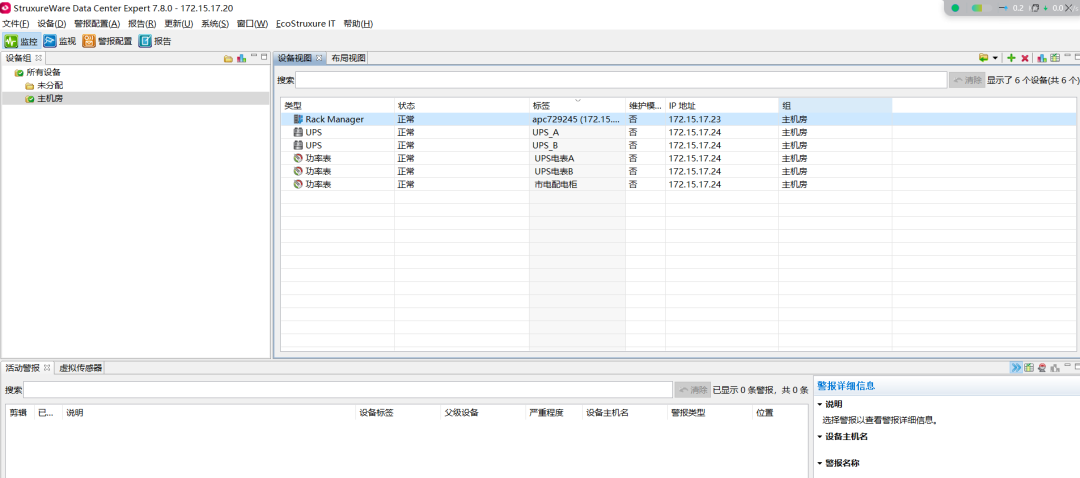This screenshot has width=1080, height=478.
Task: Select the 所有设备 tree node
Action: [x=43, y=72]
